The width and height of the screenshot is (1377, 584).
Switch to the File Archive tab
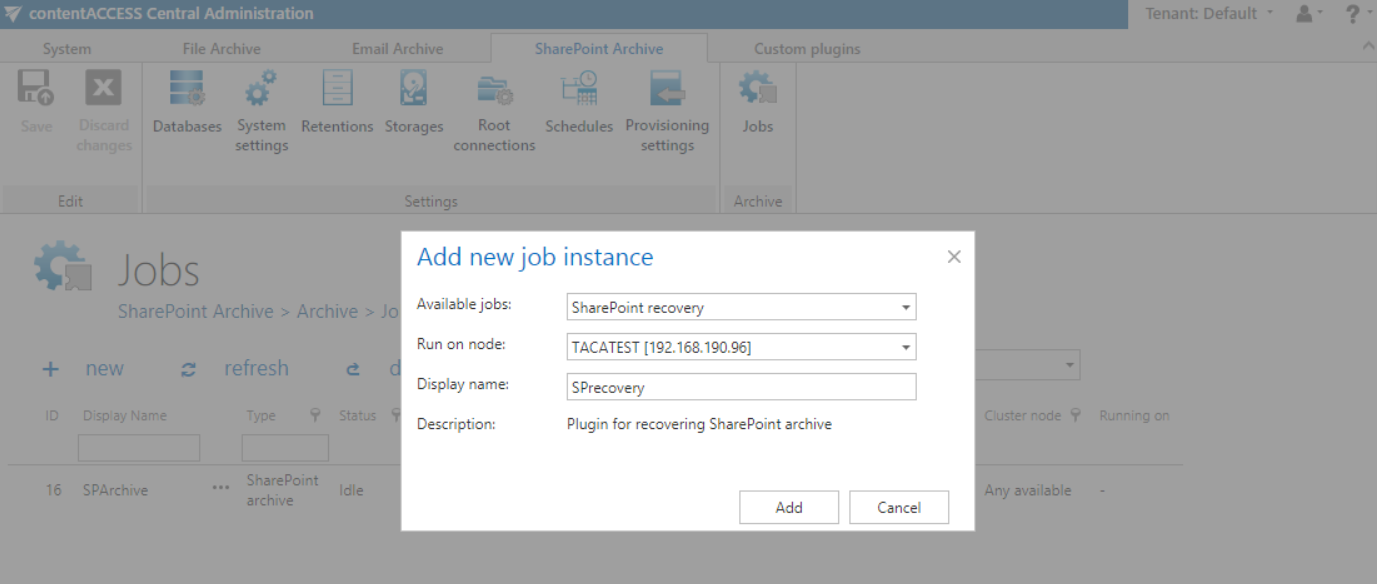221,48
